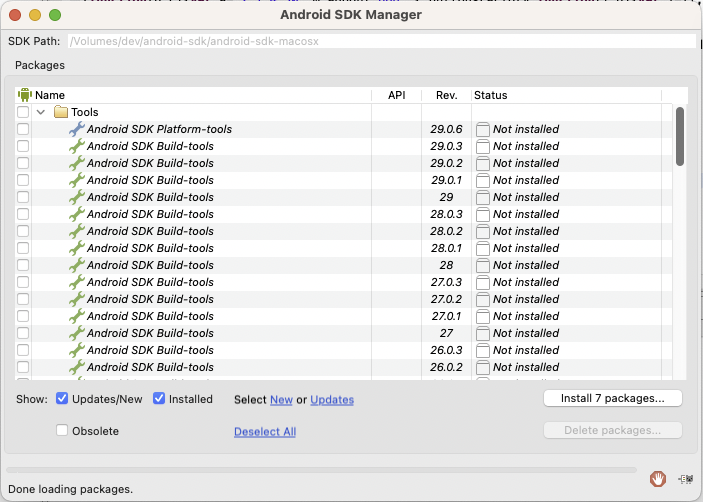This screenshot has width=703, height=502.
Task: Select the Build-tools rev 27 row name
Action: 150,333
